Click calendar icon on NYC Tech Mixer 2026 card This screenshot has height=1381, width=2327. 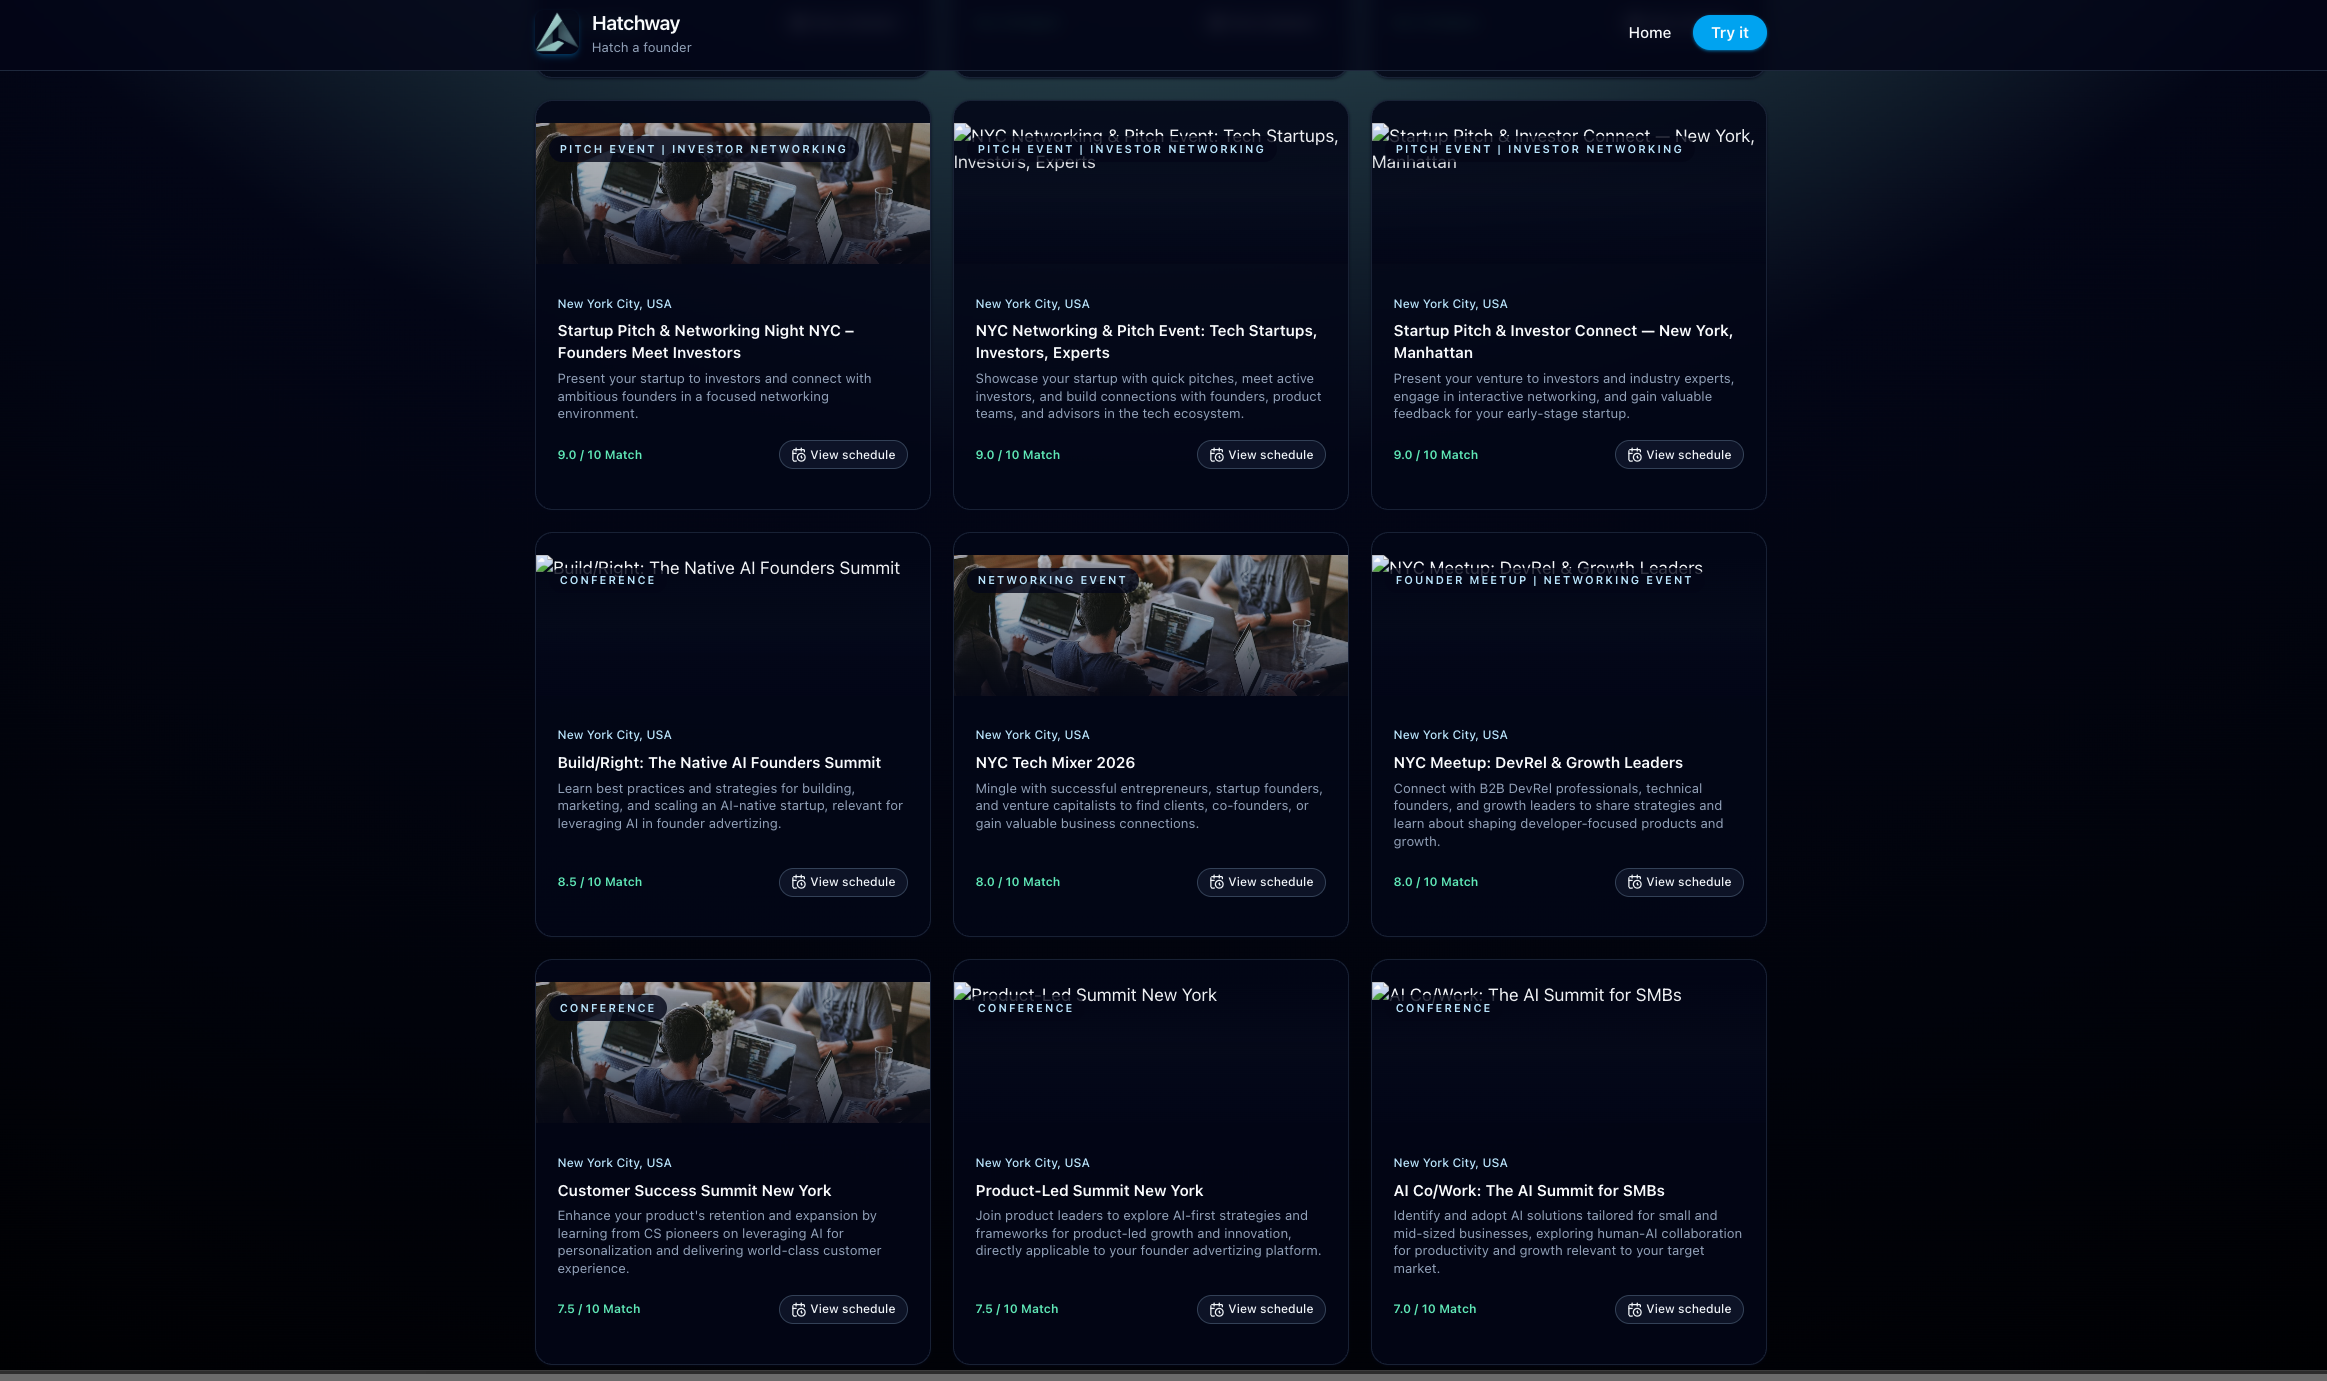1216,882
